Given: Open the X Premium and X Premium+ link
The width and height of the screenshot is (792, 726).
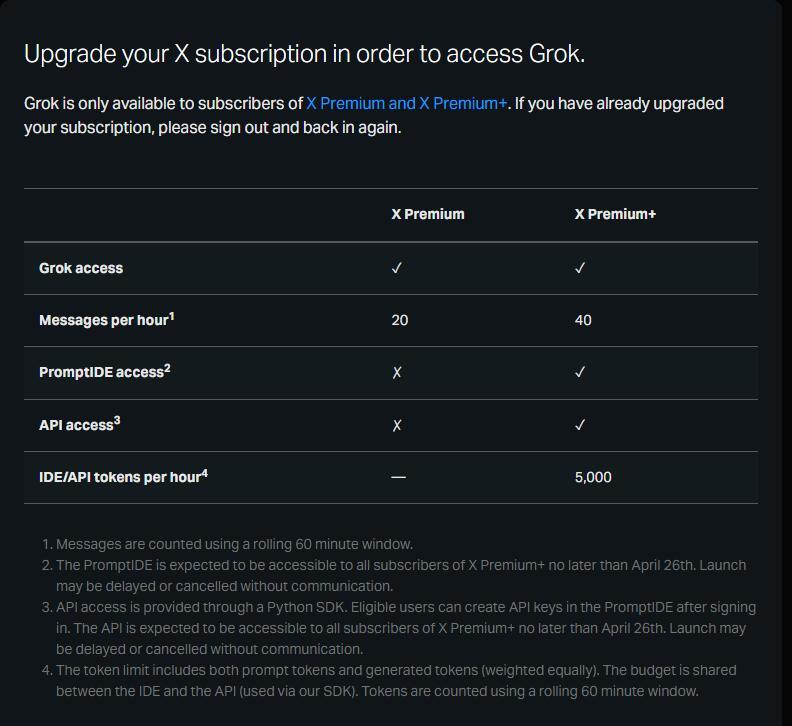Looking at the screenshot, I should [x=406, y=103].
